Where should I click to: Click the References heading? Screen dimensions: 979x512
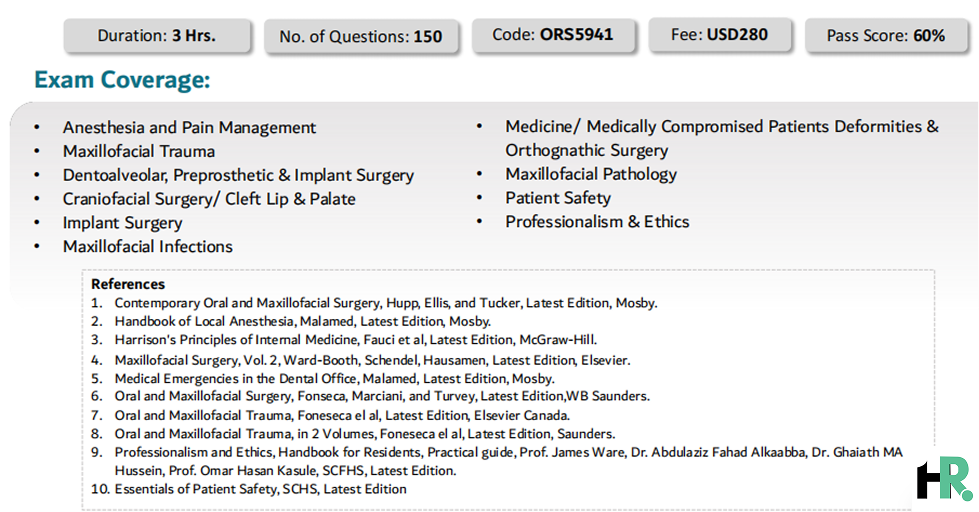[x=128, y=284]
